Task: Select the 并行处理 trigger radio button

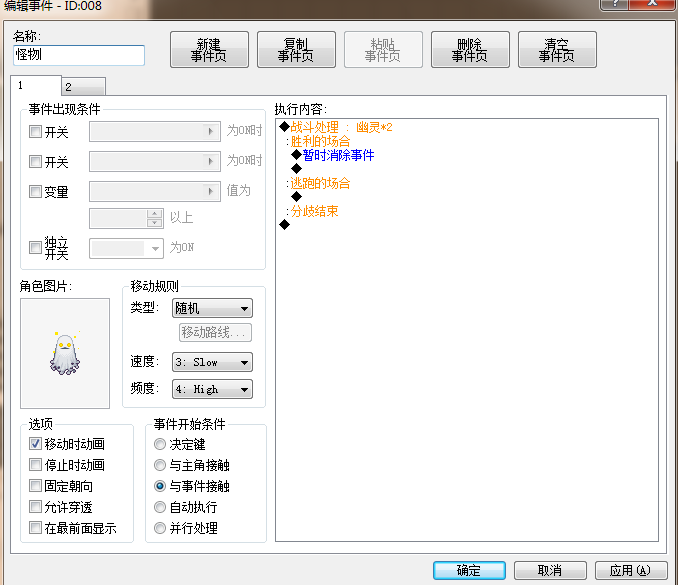Action: click(160, 528)
